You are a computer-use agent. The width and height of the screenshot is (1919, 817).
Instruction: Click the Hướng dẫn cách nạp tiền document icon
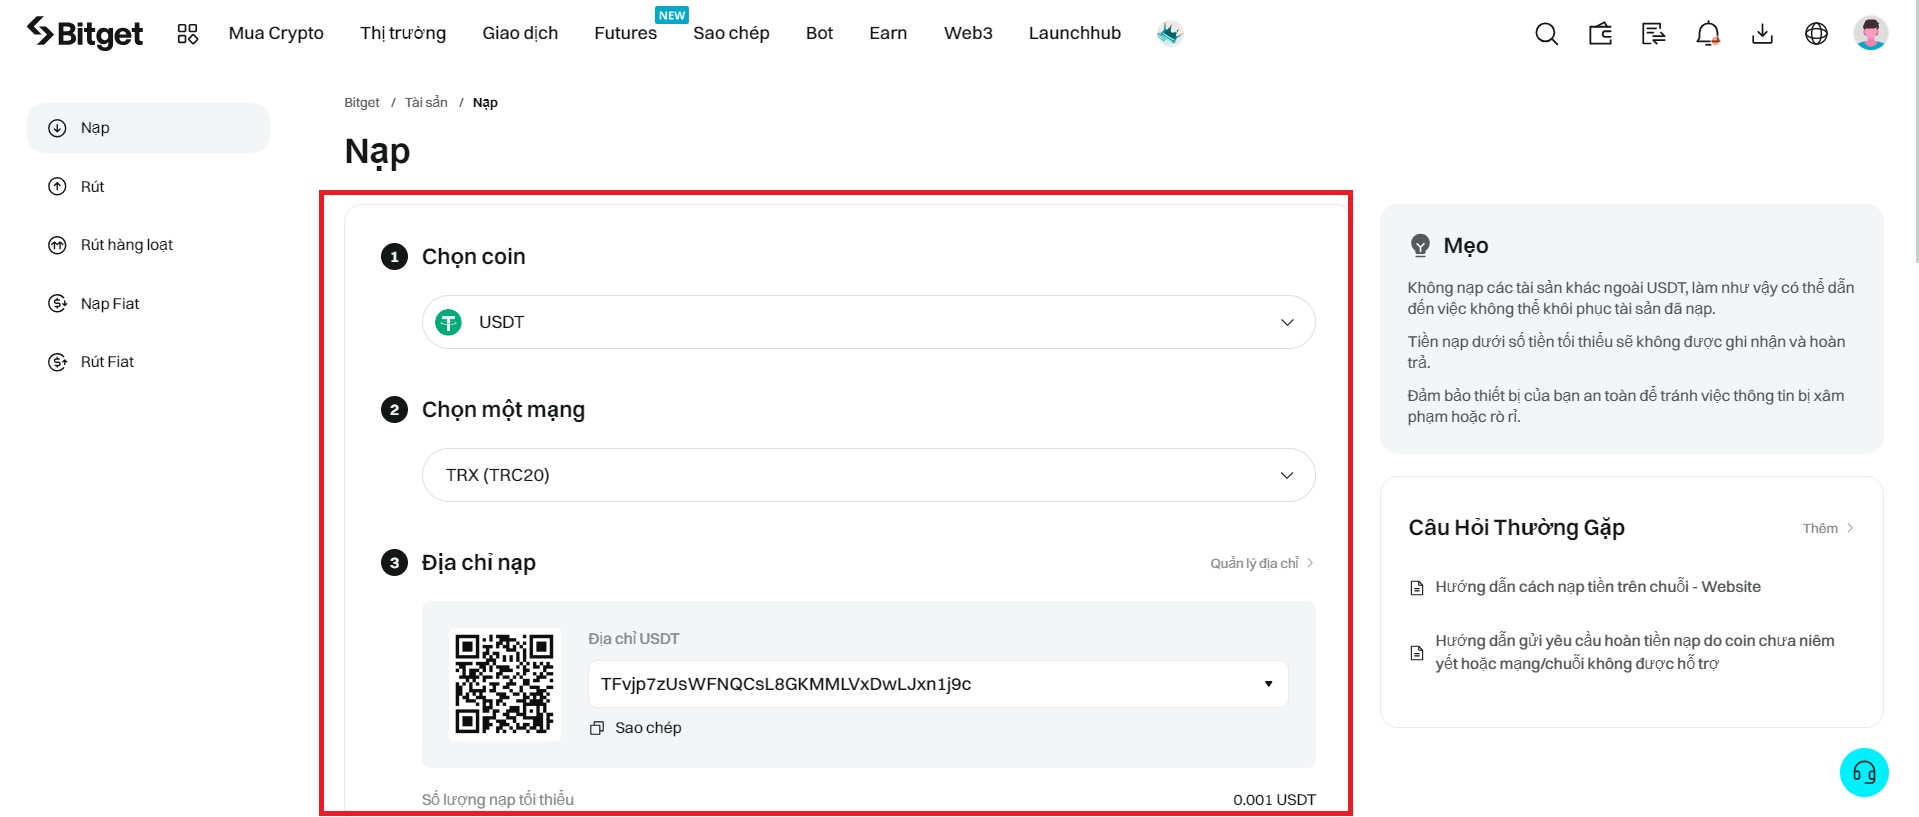tap(1417, 588)
